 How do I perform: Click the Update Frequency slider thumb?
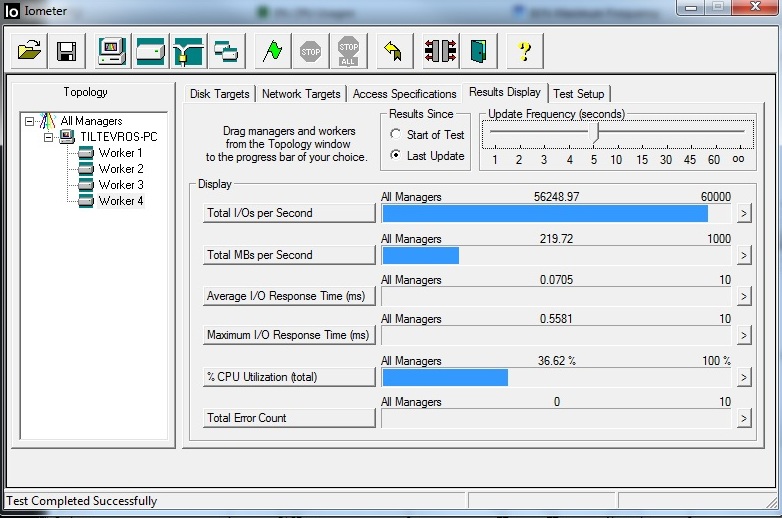tap(593, 133)
